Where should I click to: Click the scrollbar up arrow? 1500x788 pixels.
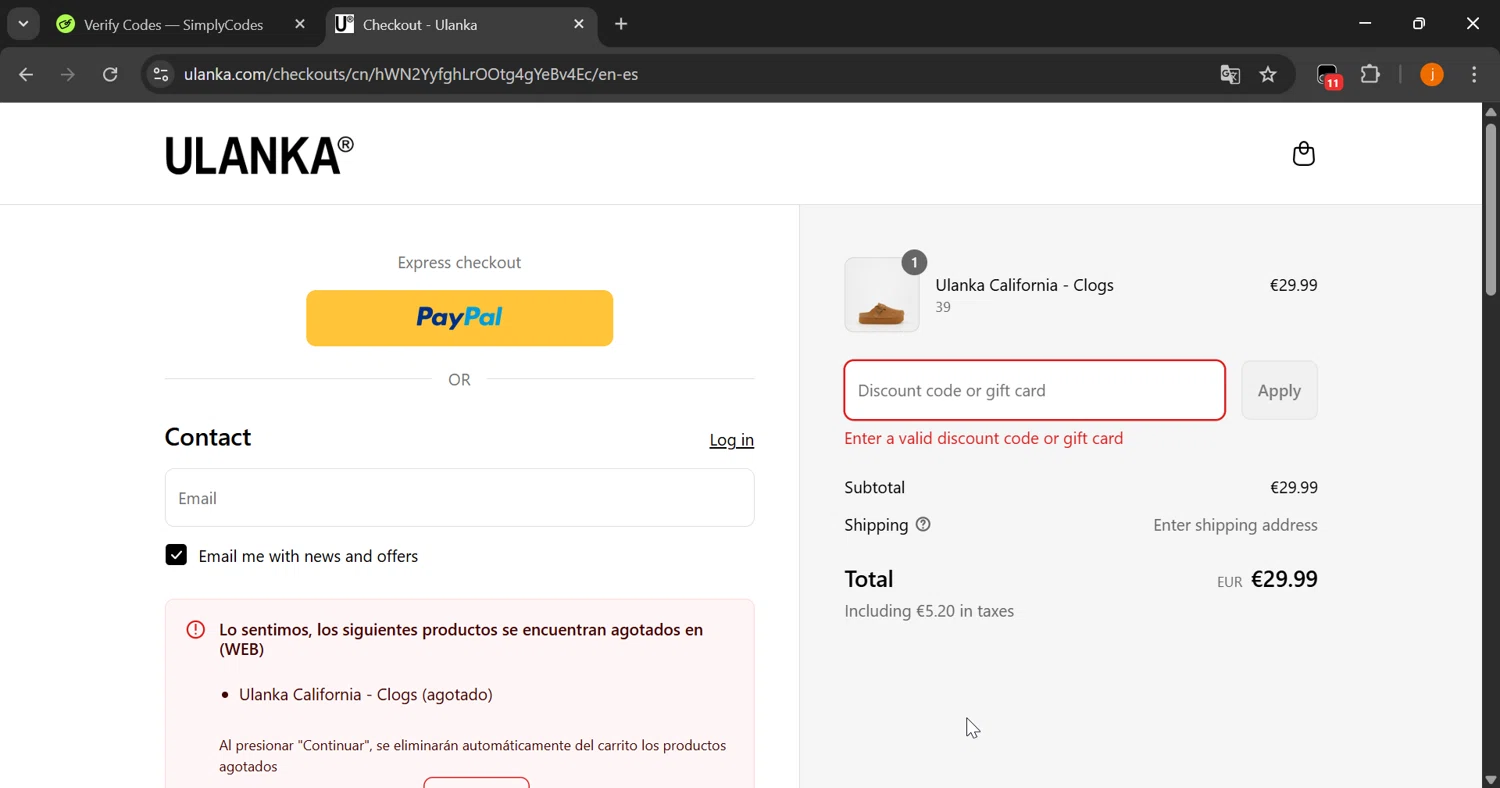(x=1490, y=111)
